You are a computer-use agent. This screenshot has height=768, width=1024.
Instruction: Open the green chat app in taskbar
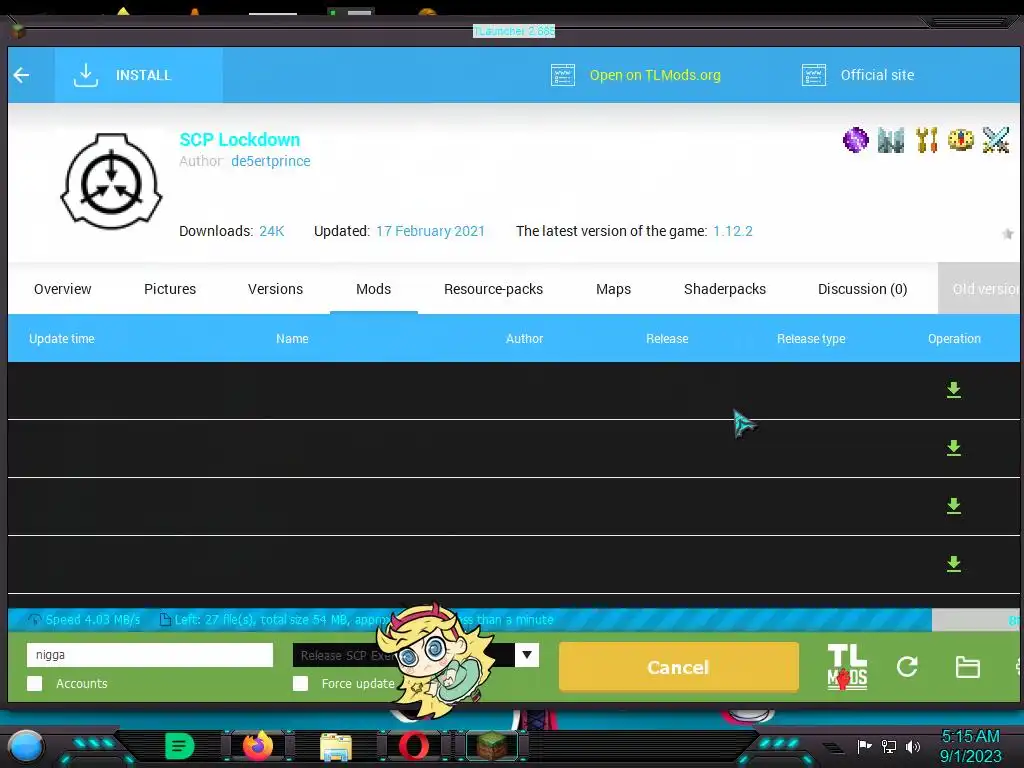[x=180, y=746]
